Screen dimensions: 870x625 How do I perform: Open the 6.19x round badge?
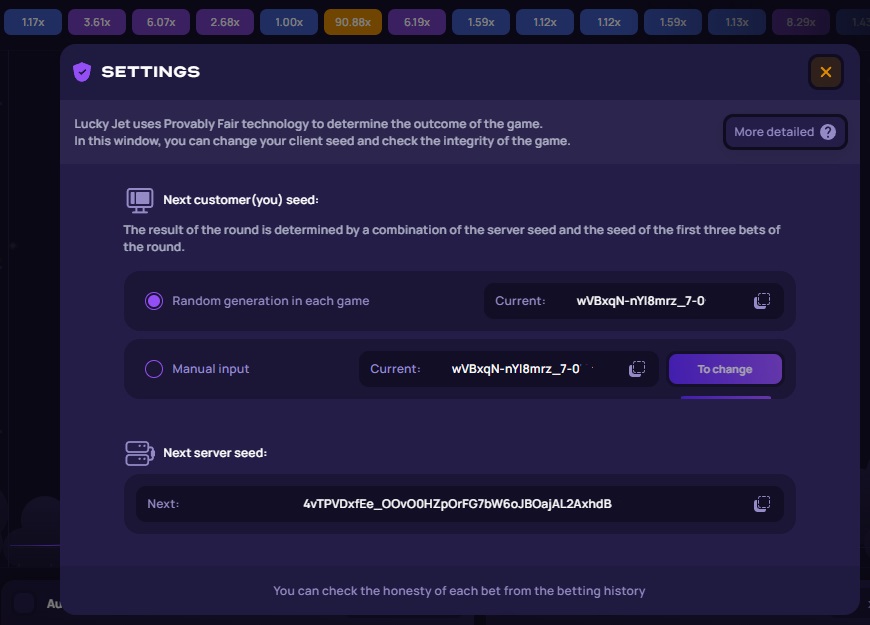click(x=417, y=22)
